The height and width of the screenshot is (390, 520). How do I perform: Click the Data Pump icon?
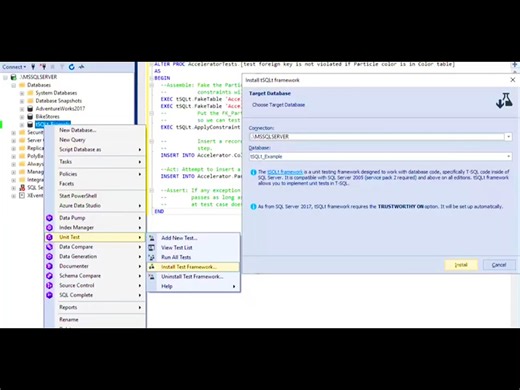(x=49, y=218)
